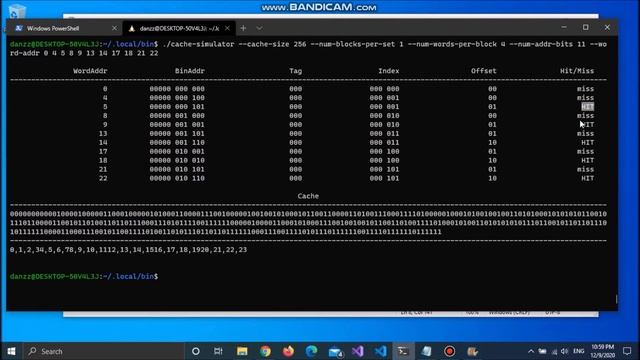Open the Recycle Bin desktop icon

coord(16,12)
